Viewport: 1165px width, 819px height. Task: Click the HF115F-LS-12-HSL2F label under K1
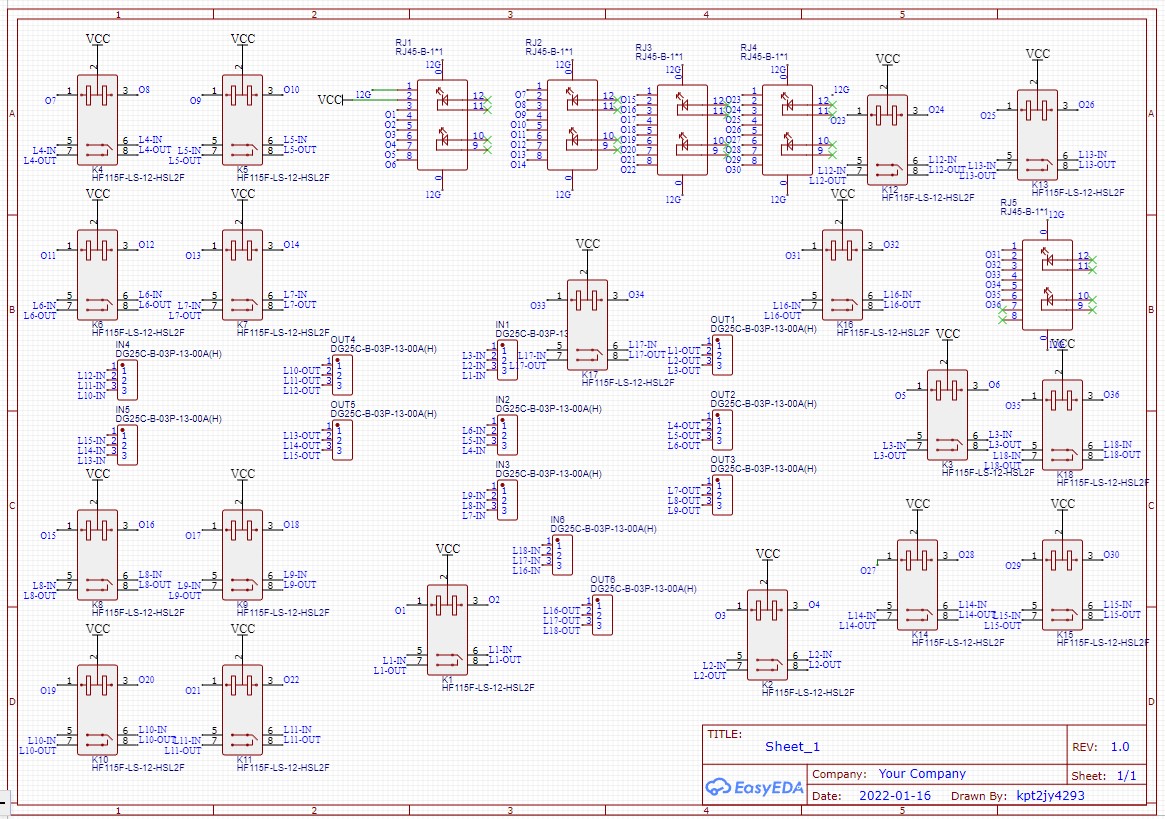coord(487,688)
